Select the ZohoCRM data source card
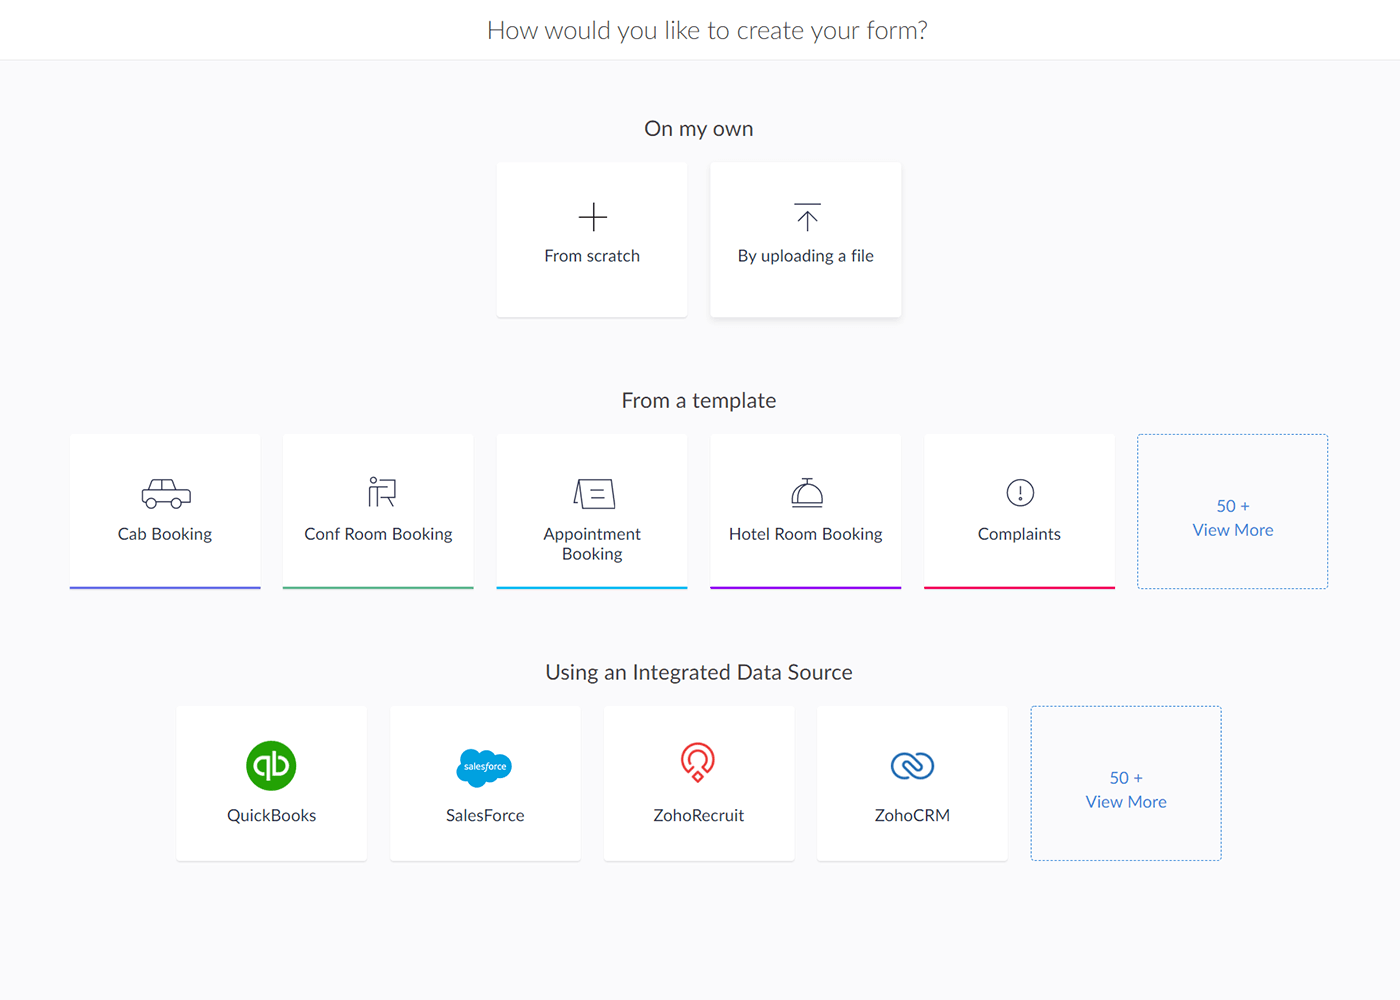Image resolution: width=1400 pixels, height=1000 pixels. click(x=912, y=783)
